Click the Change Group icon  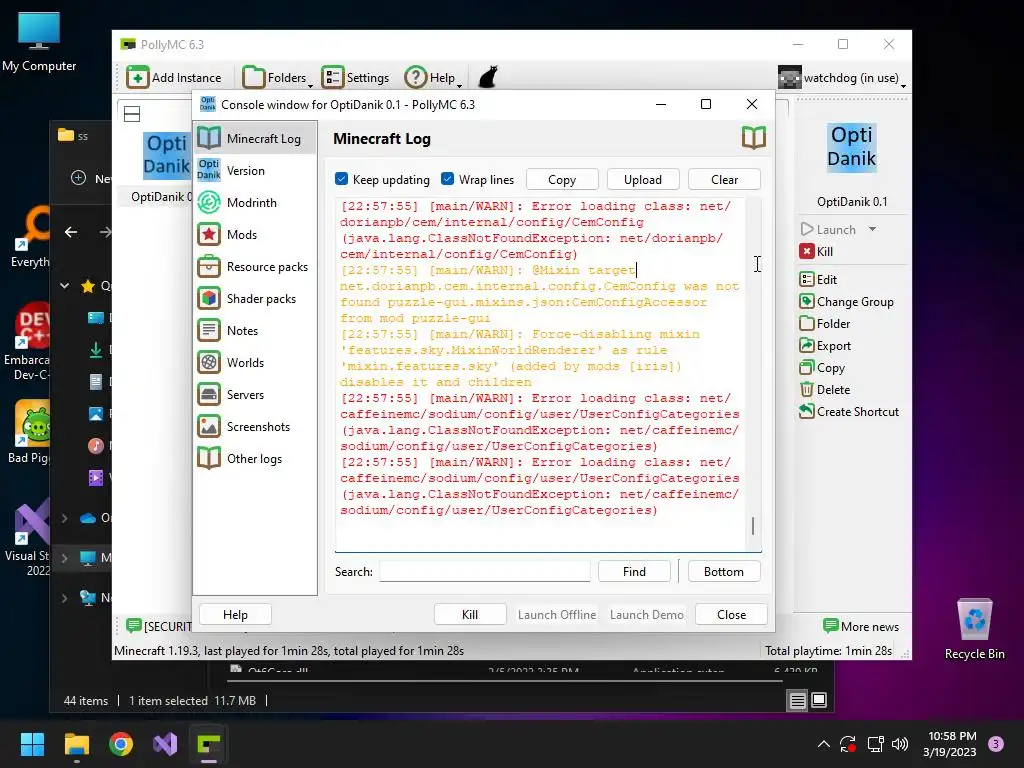(x=807, y=302)
